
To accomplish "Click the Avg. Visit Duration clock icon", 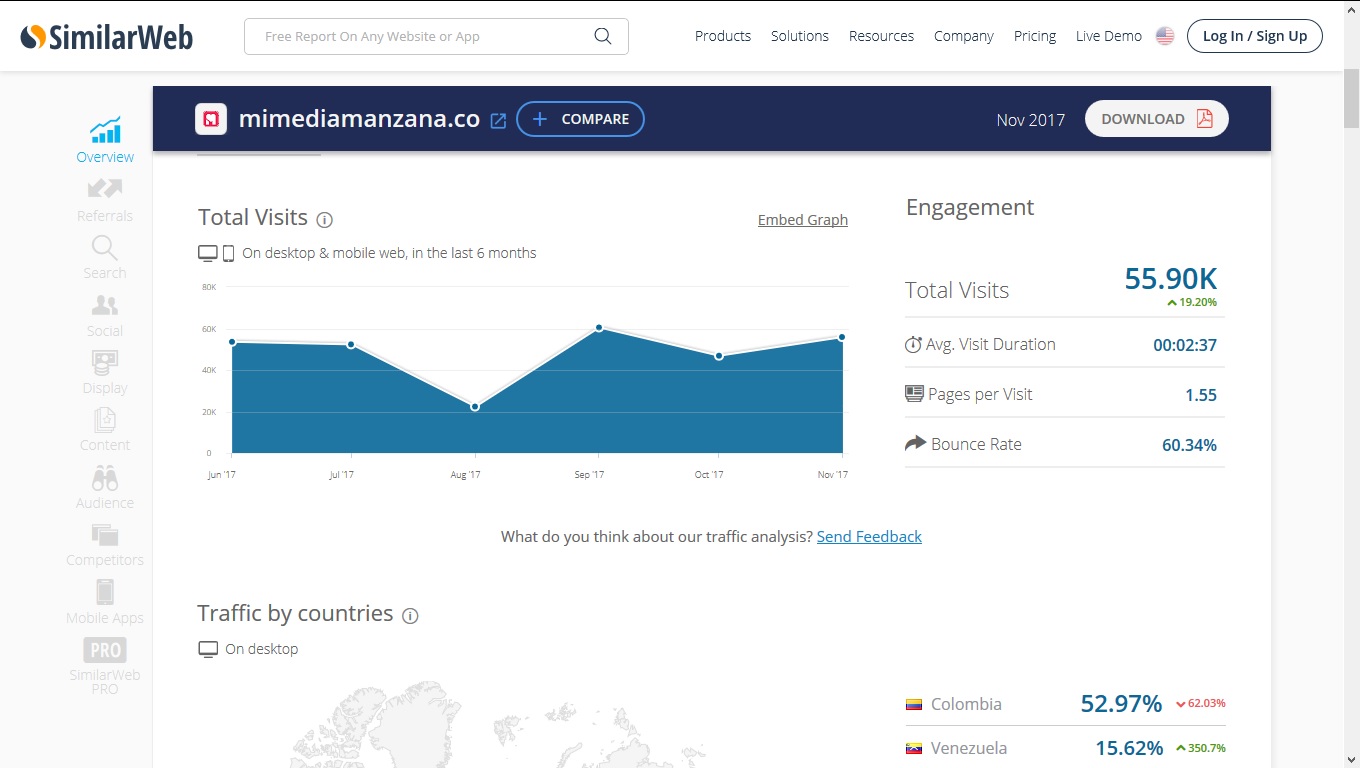I will tap(913, 344).
